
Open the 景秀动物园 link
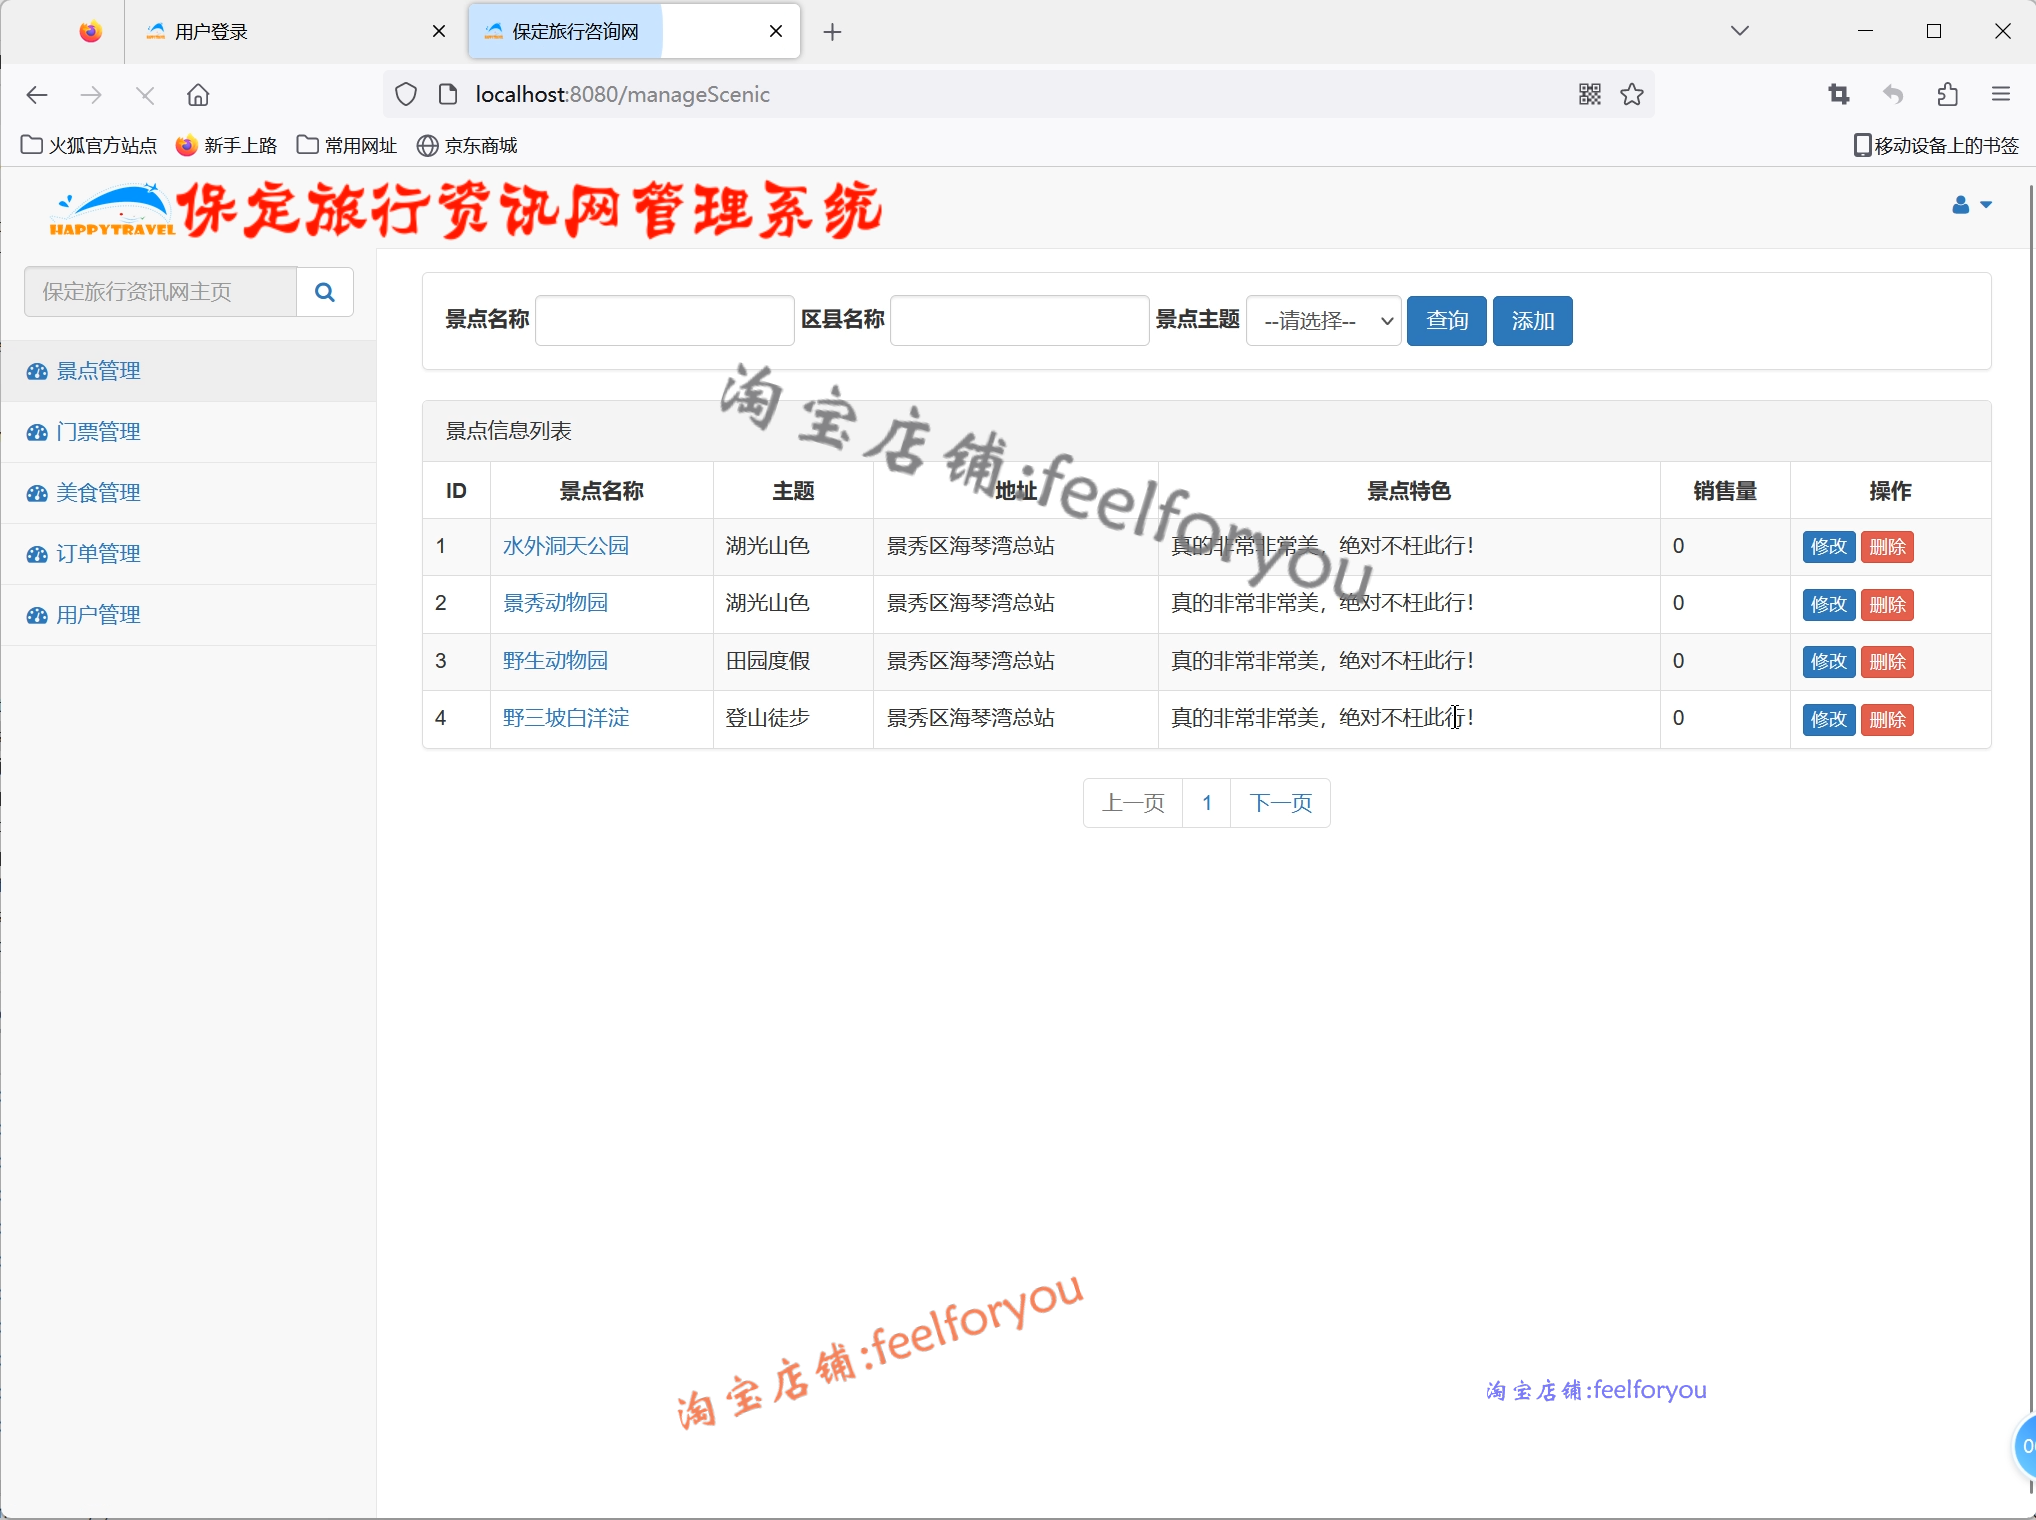(x=555, y=603)
